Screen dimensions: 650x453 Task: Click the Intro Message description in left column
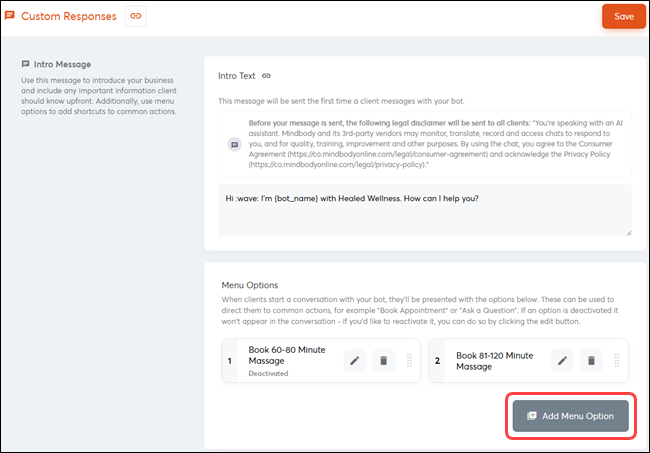[99, 96]
